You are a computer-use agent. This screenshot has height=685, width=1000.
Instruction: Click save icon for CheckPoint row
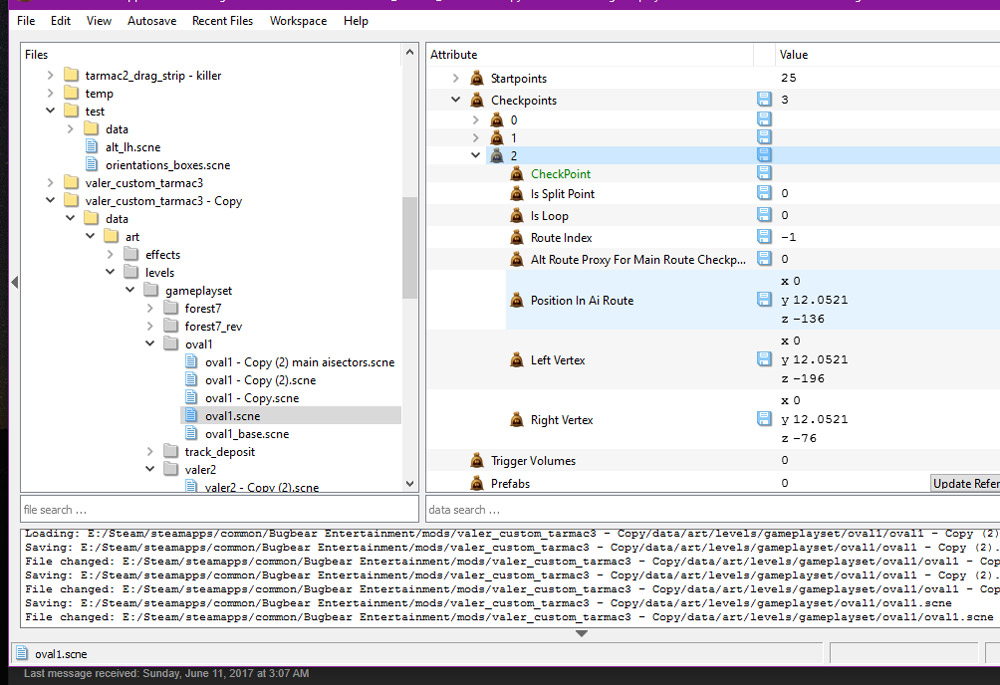[x=764, y=173]
